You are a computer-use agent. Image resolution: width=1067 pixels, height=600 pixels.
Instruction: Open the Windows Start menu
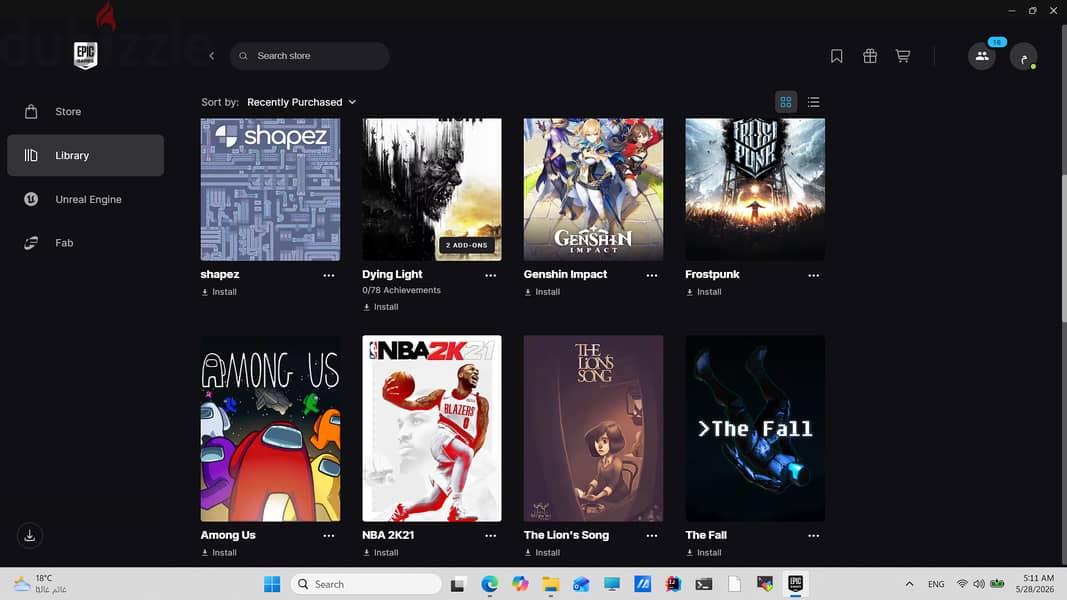coord(272,584)
